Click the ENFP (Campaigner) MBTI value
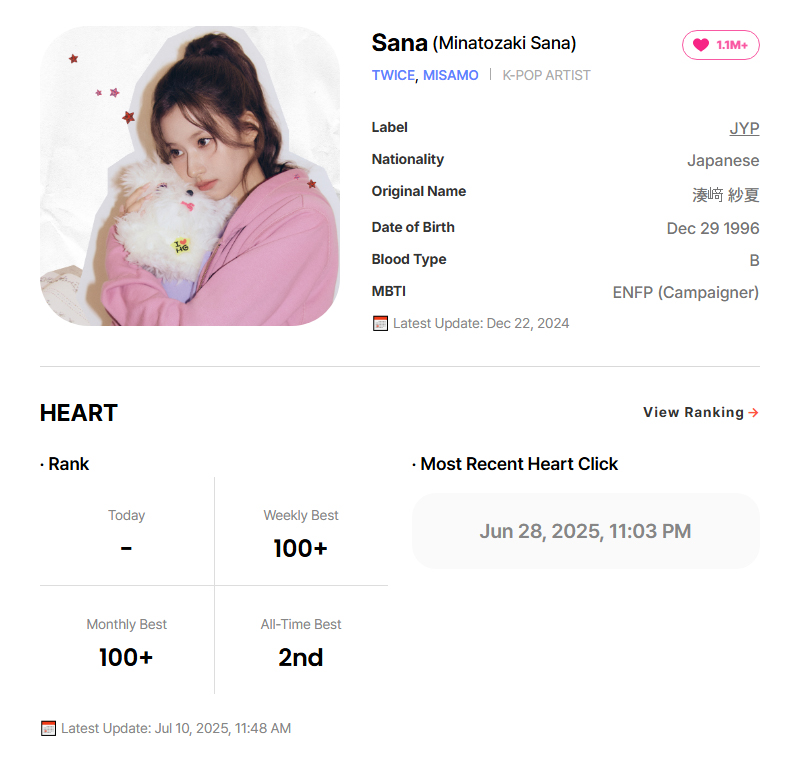 686,292
